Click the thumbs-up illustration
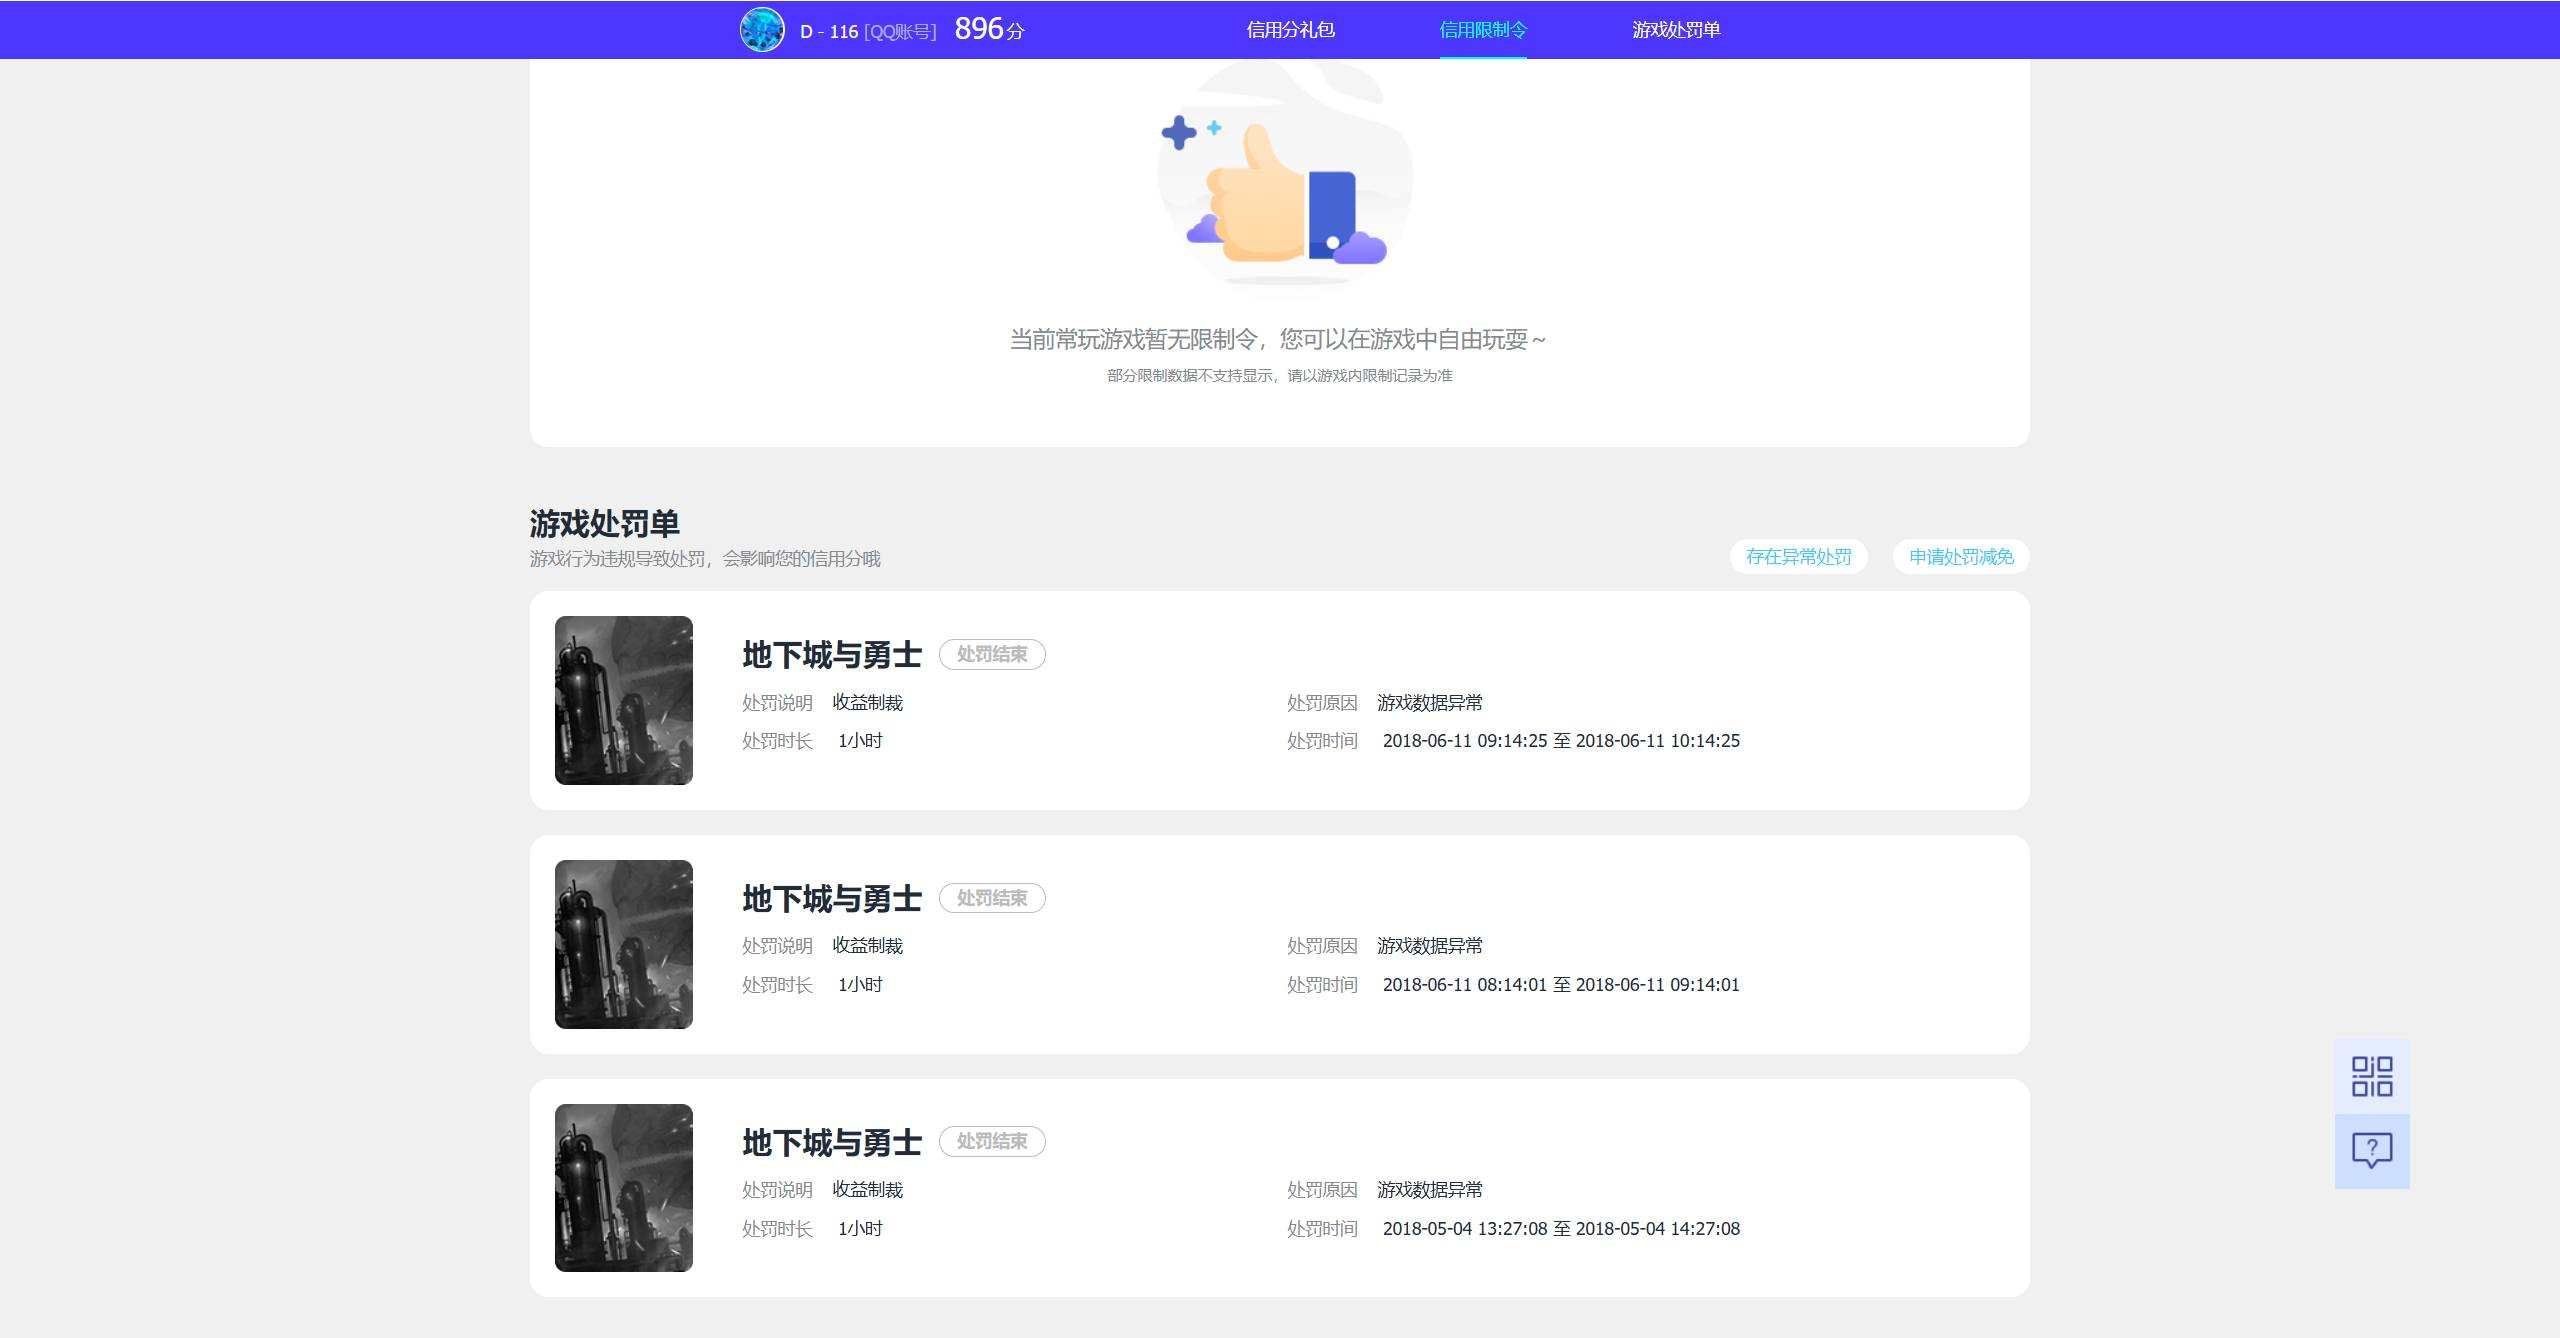 1284,176
